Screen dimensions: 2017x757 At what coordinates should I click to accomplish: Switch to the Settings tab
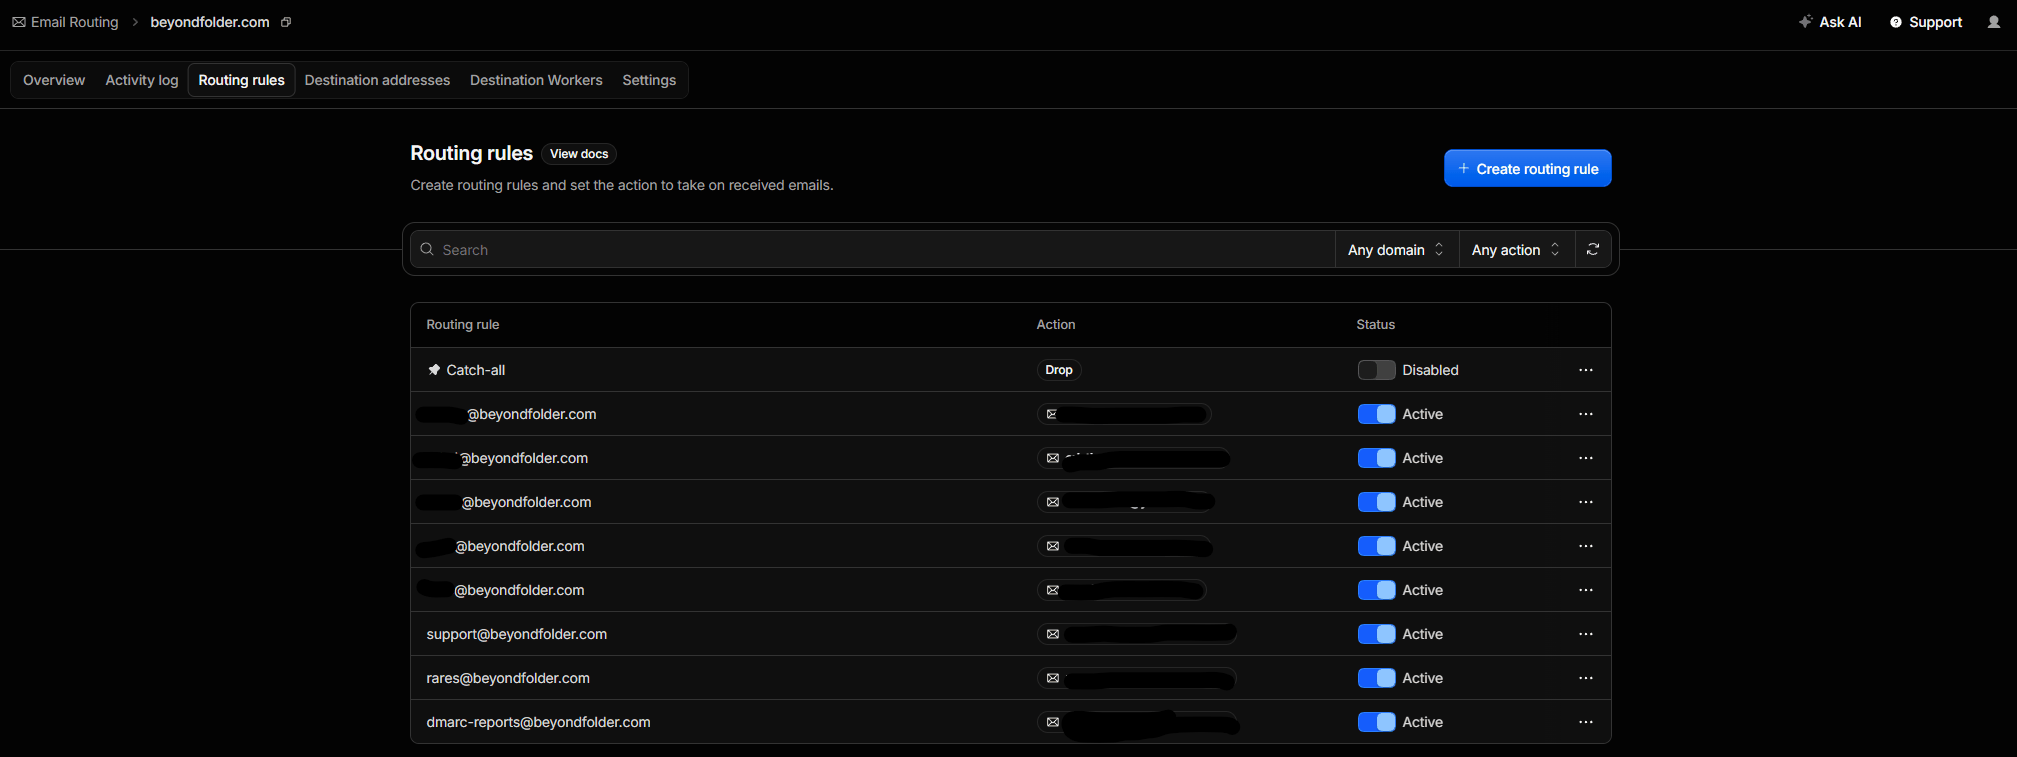click(x=649, y=80)
